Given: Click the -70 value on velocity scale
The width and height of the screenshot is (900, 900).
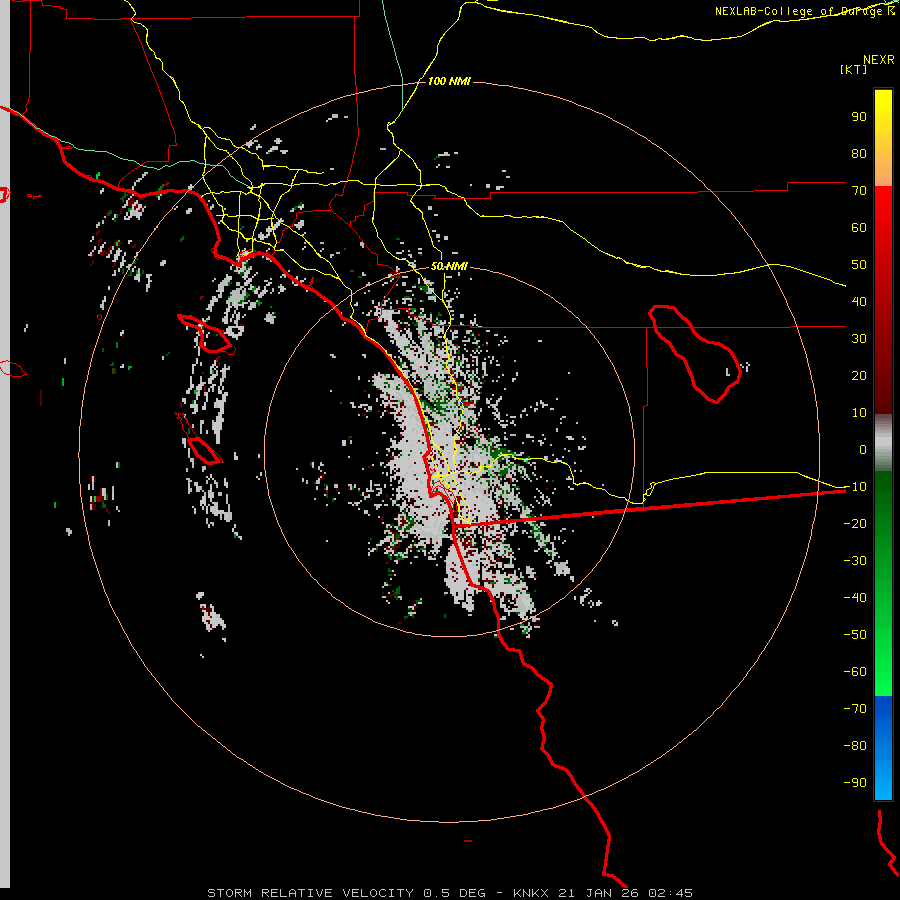Looking at the screenshot, I should 855,709.
